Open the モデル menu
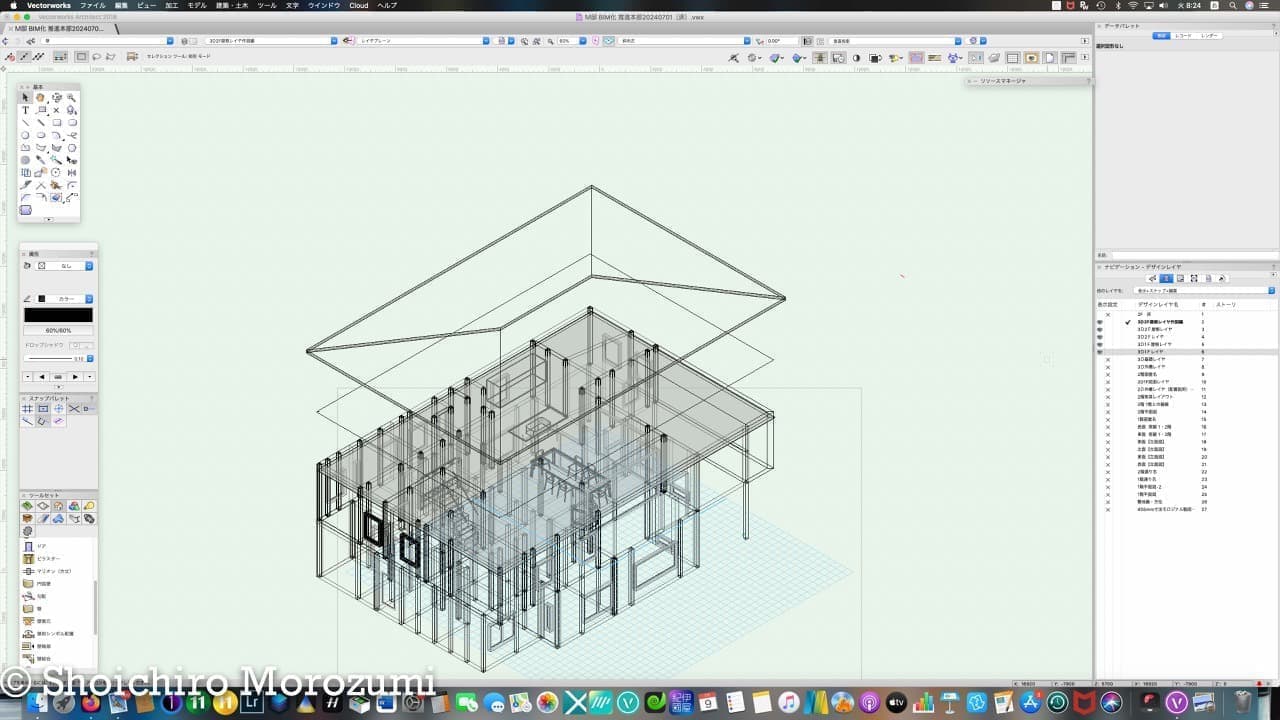This screenshot has height=720, width=1280. point(197,5)
